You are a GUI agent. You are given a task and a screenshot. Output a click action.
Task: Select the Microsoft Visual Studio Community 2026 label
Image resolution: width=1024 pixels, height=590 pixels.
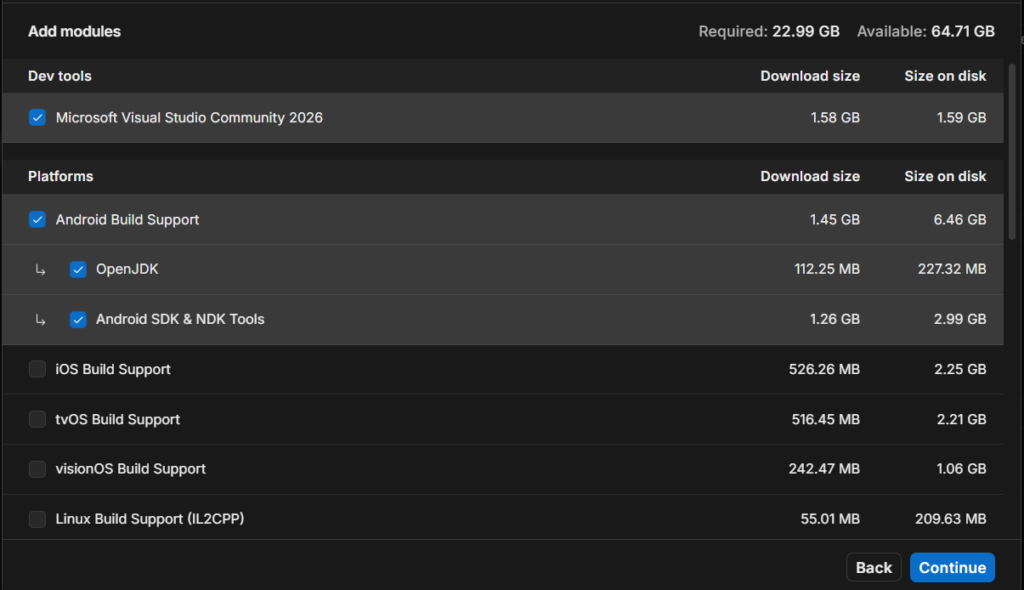[189, 118]
